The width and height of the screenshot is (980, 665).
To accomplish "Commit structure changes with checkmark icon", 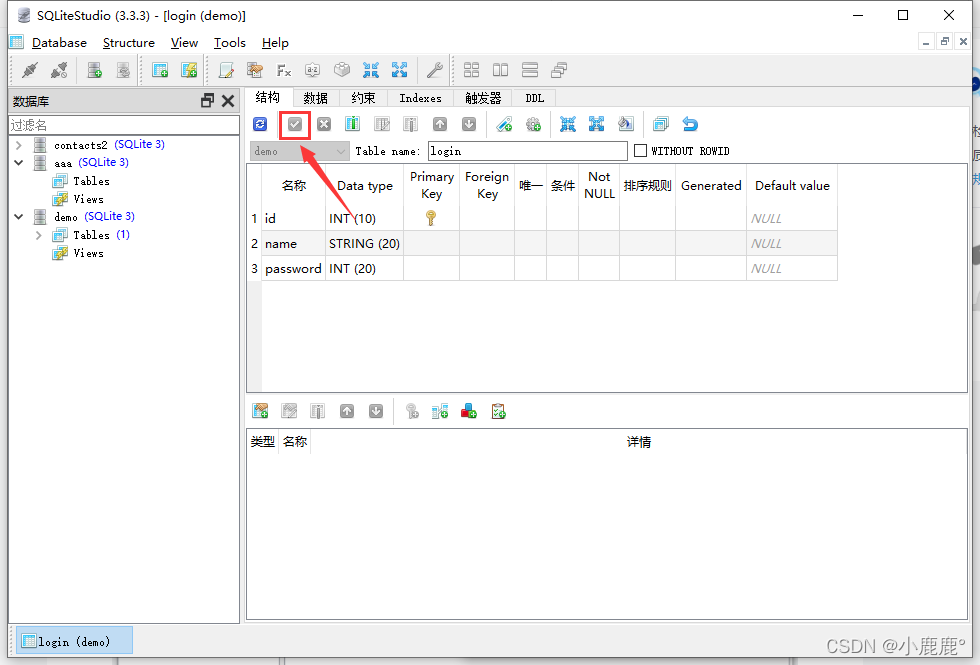I will (295, 124).
